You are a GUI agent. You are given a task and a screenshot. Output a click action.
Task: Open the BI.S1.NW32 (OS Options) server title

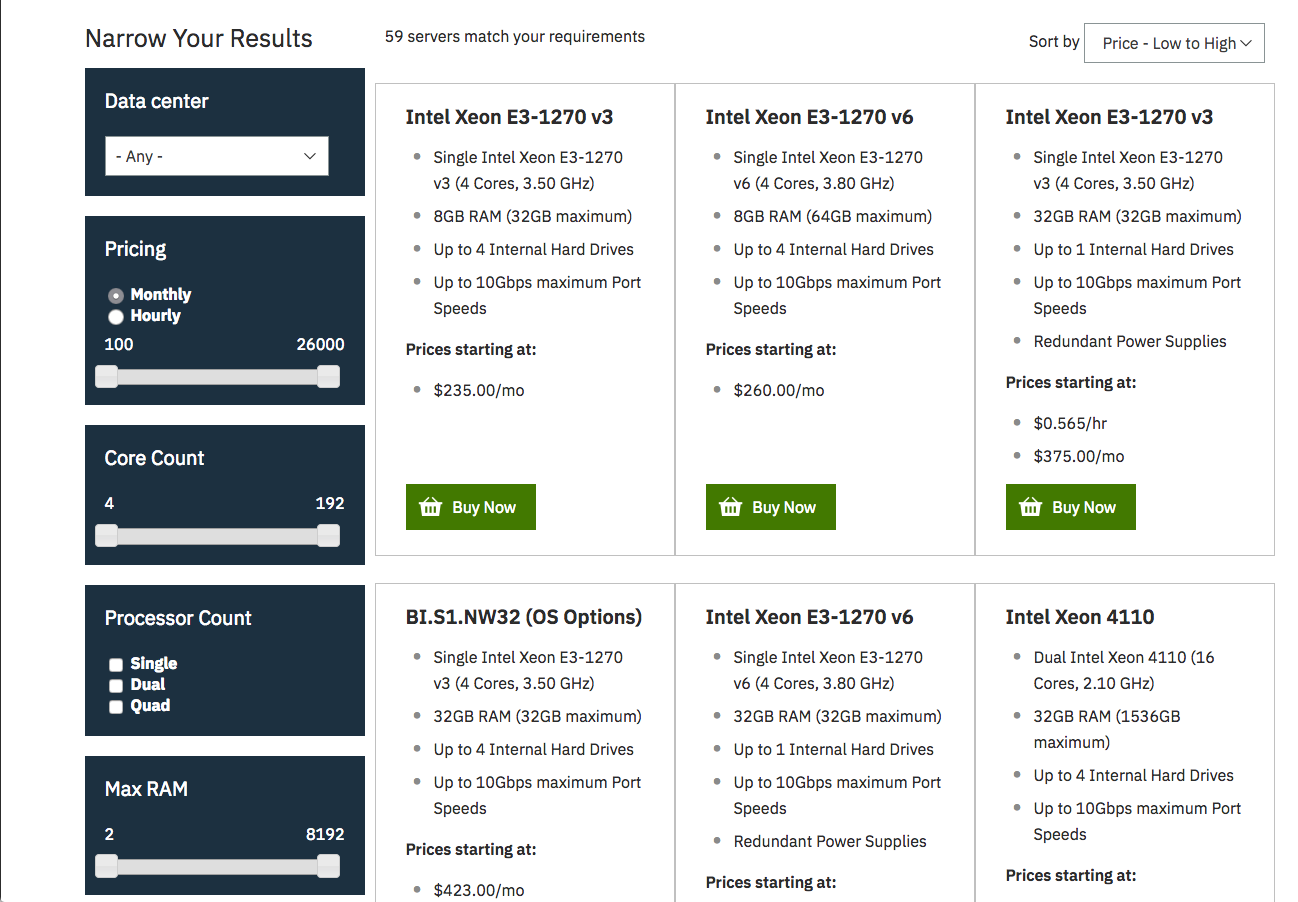tap(523, 617)
